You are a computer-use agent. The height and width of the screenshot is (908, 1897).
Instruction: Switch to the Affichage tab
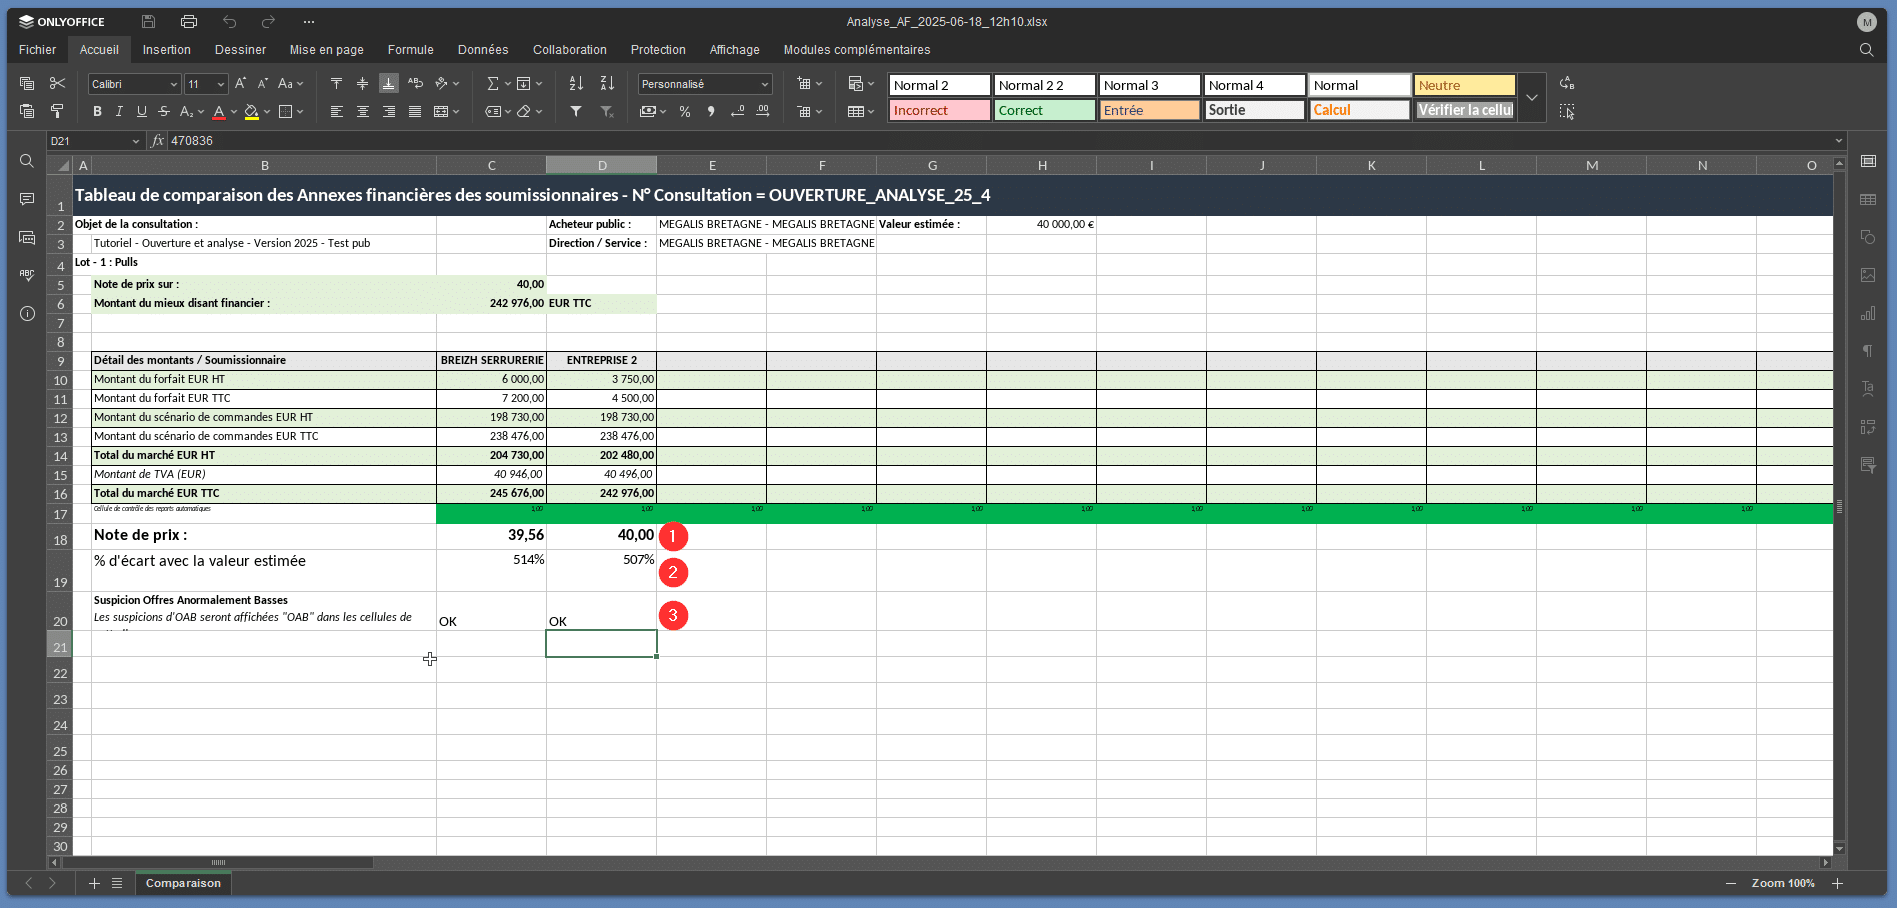[734, 50]
